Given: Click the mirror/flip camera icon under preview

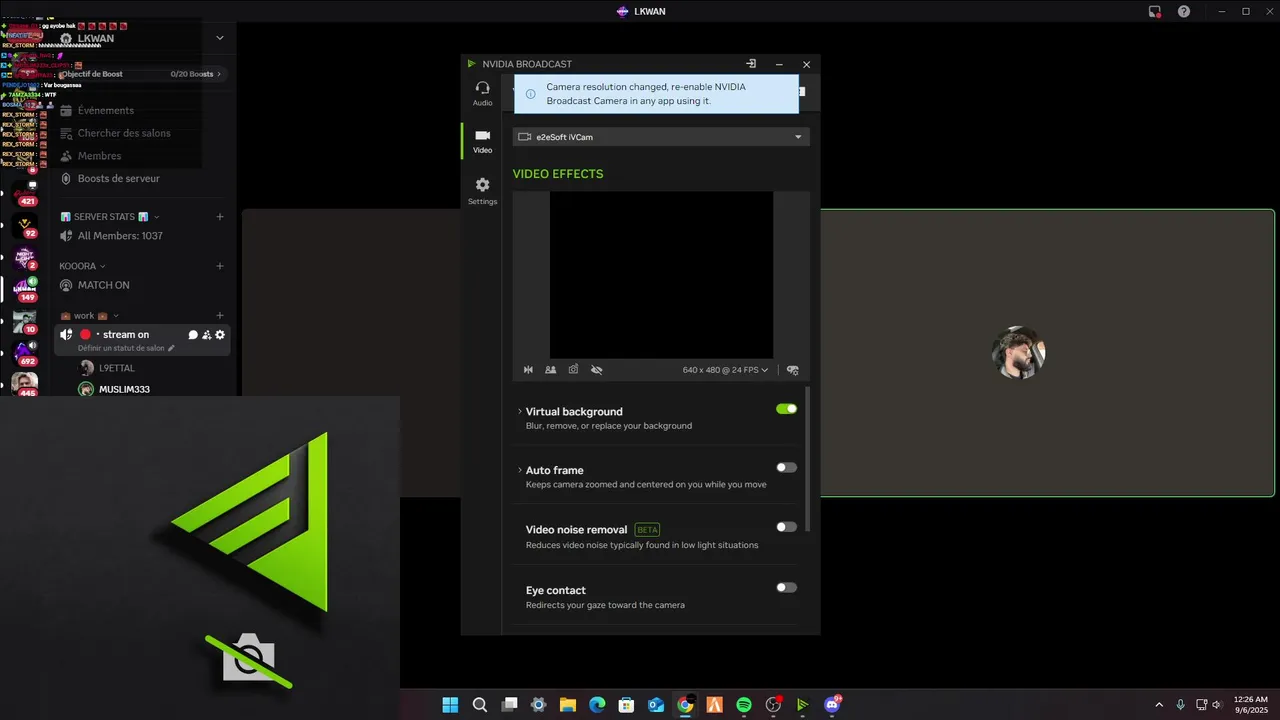Looking at the screenshot, I should point(528,370).
